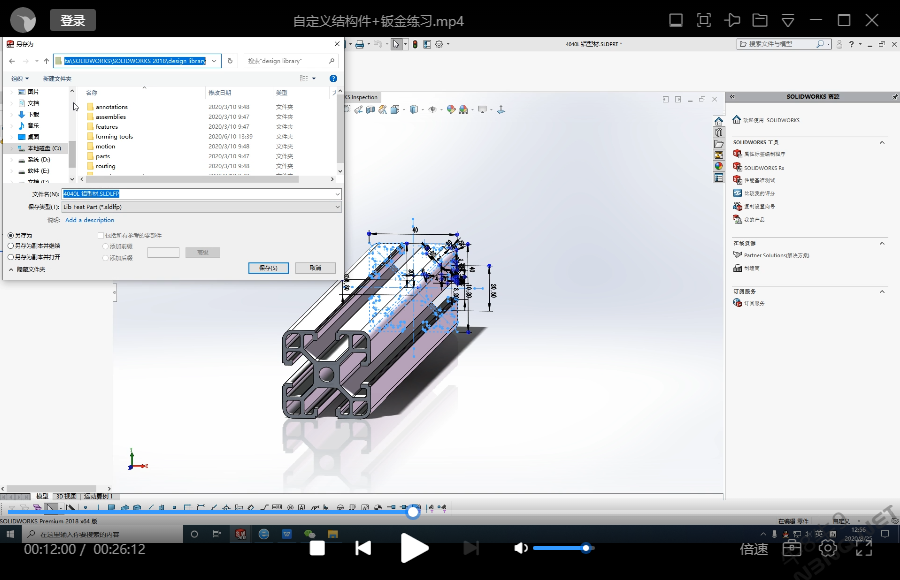Open the motion folder
The height and width of the screenshot is (580, 900).
point(105,146)
